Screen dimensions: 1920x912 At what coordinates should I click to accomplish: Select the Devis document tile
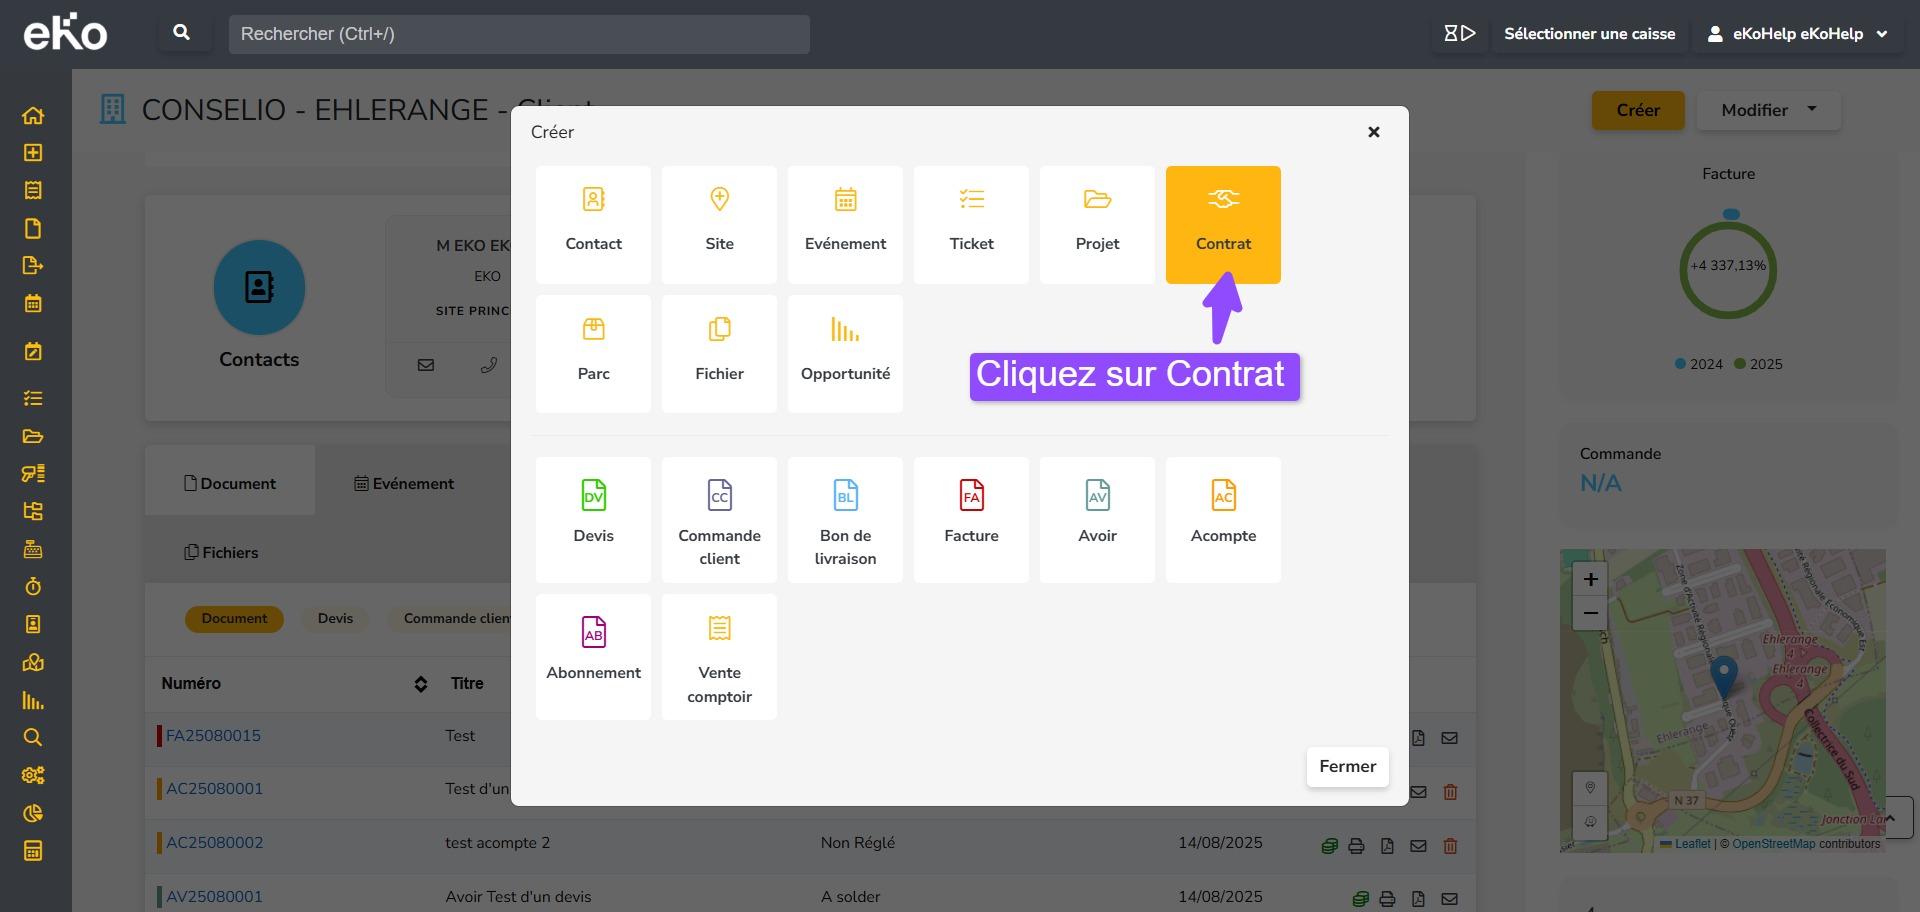click(593, 519)
